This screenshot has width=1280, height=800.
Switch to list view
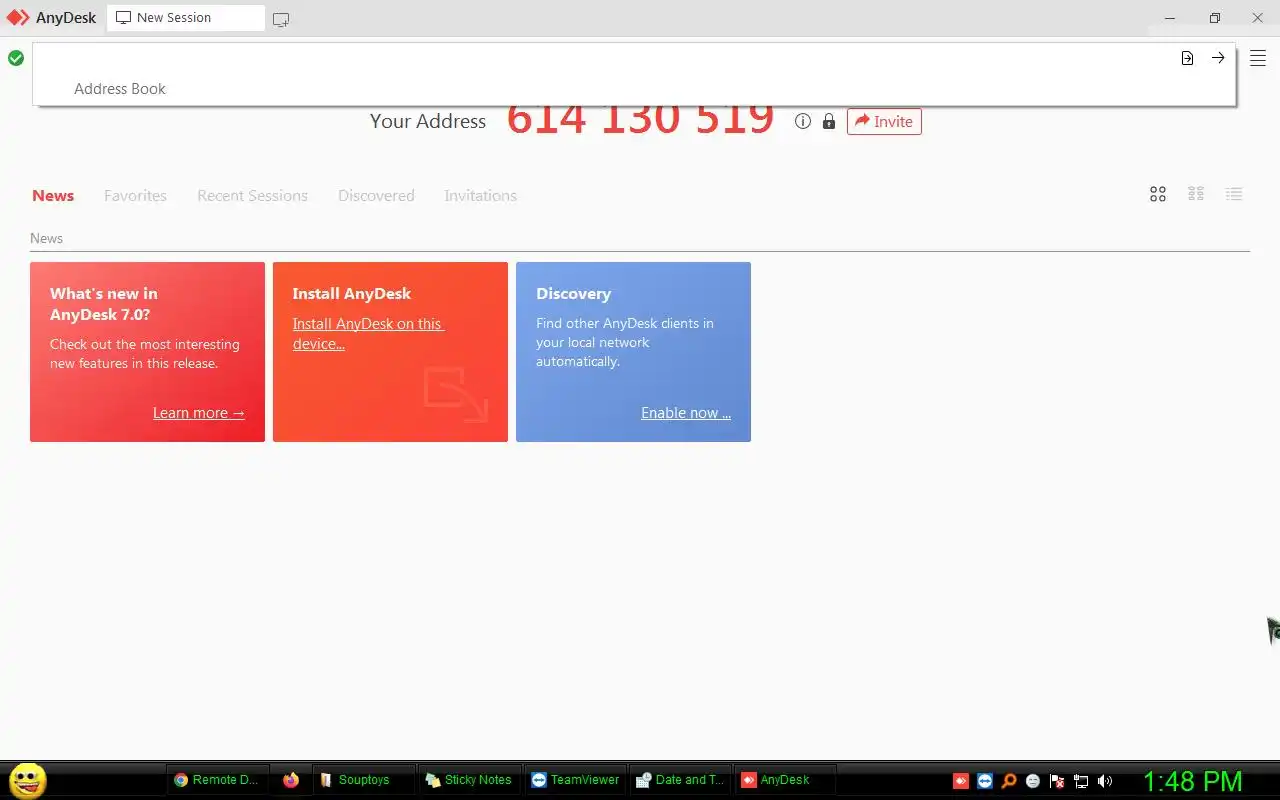tap(1234, 194)
